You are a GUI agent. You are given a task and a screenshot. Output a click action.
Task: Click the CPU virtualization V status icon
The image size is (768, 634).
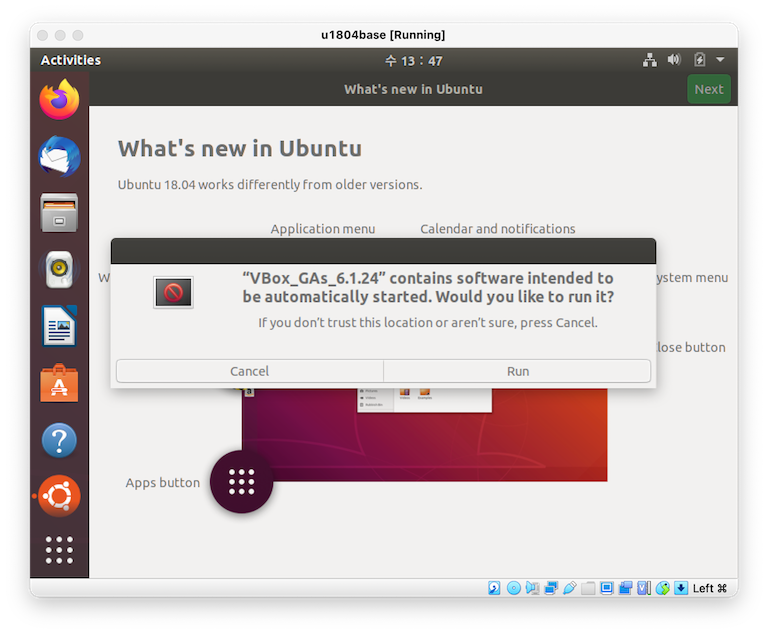pyautogui.click(x=644, y=587)
